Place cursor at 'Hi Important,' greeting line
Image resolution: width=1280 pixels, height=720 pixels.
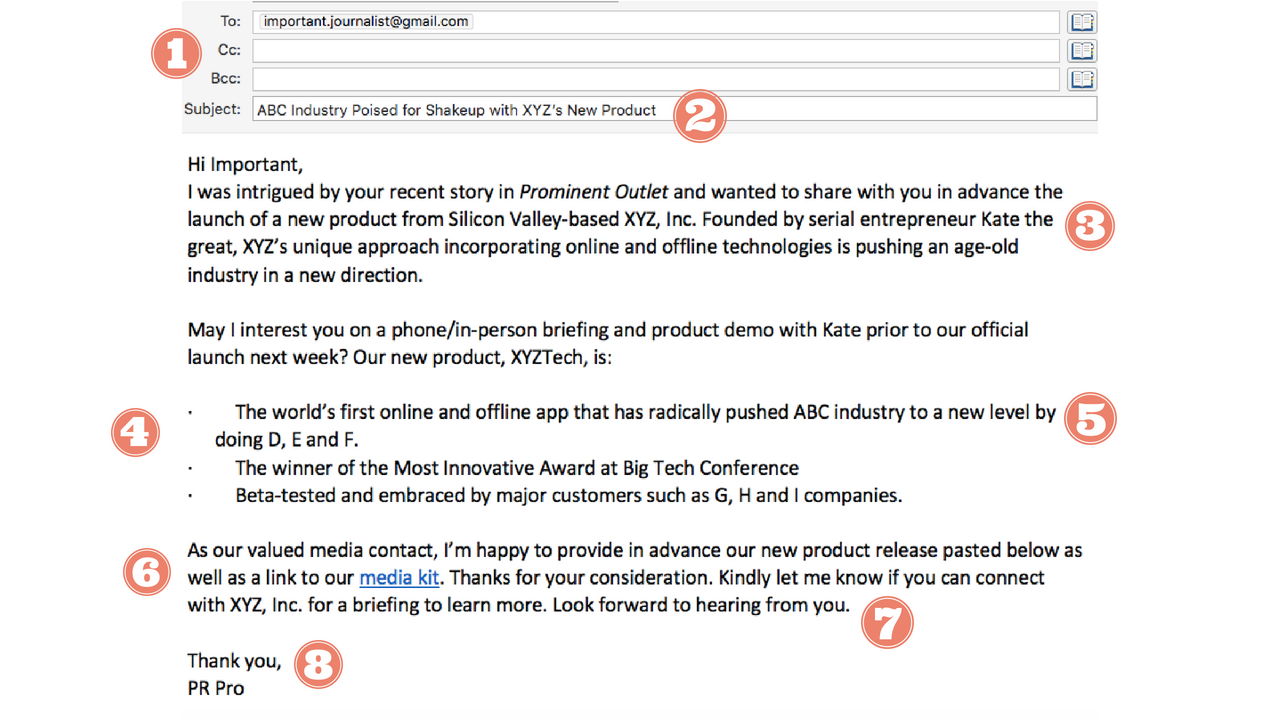(x=245, y=164)
